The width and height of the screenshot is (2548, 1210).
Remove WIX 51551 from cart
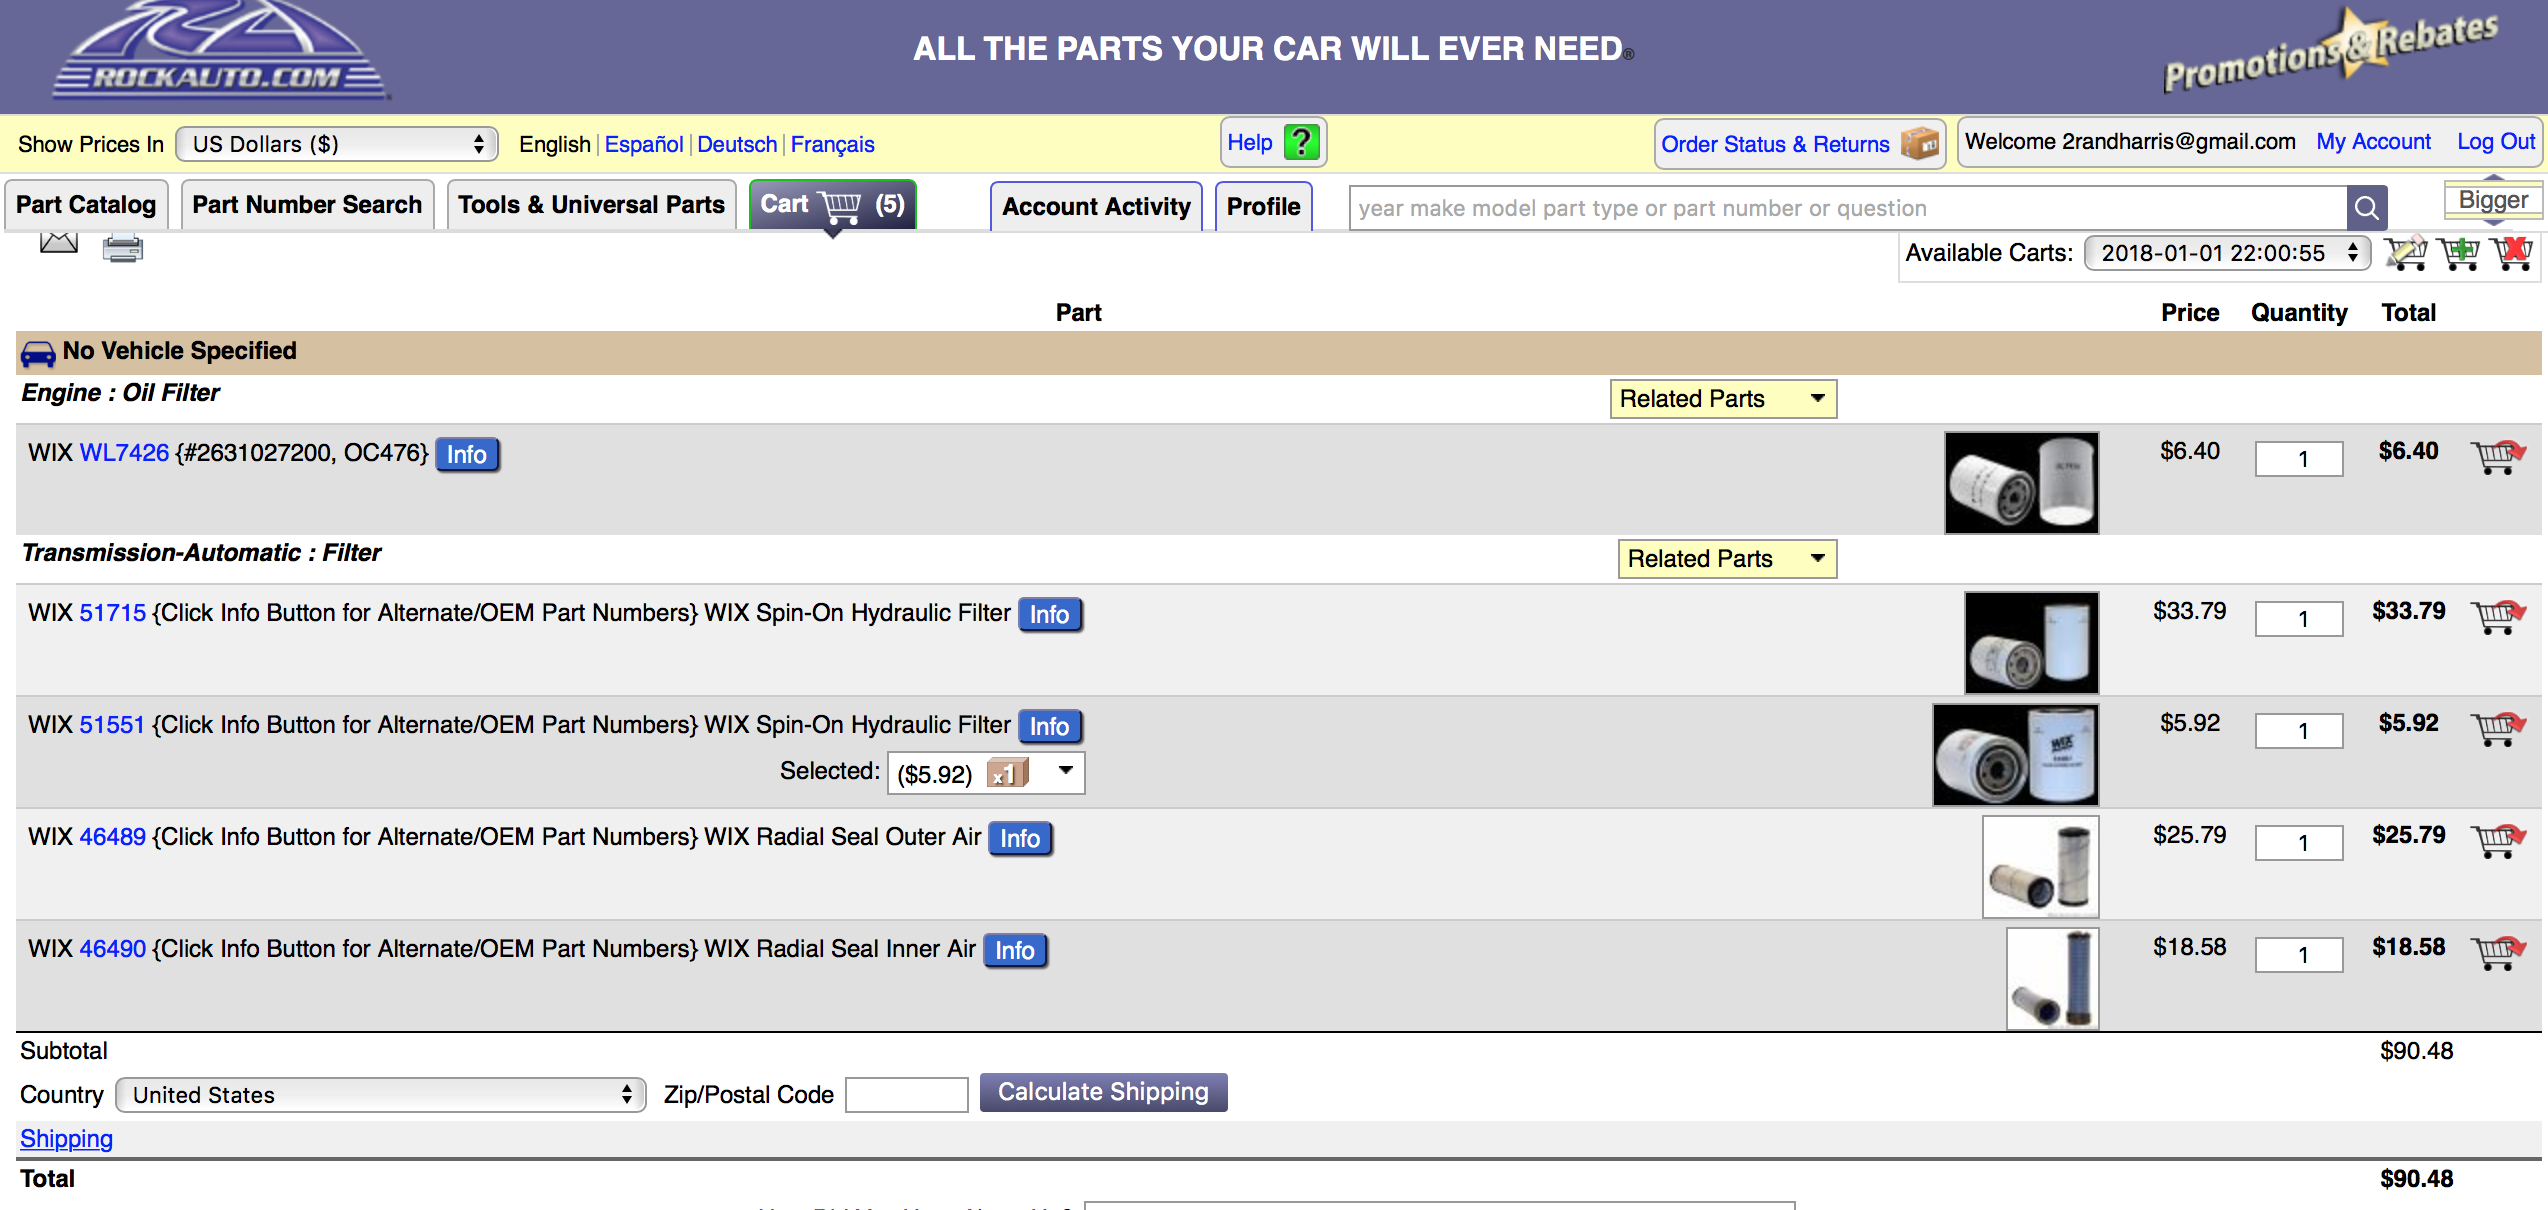pyautogui.click(x=2498, y=728)
